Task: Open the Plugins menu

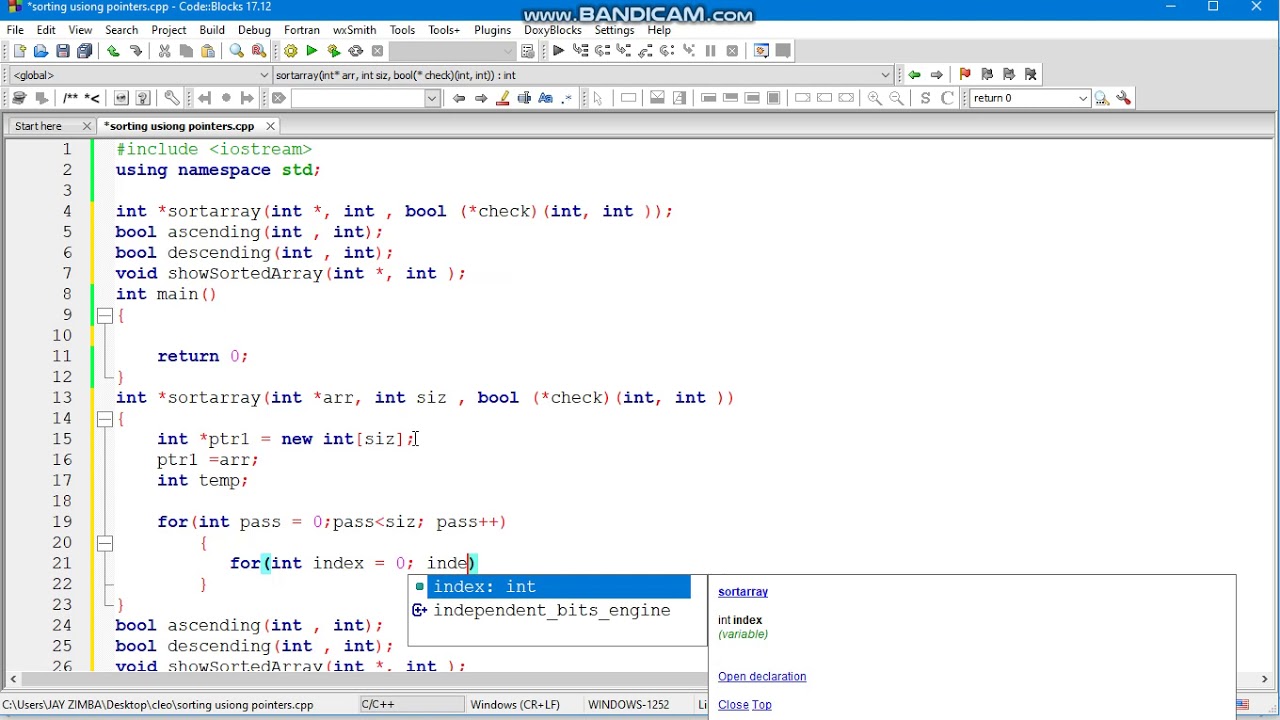Action: tap(492, 30)
